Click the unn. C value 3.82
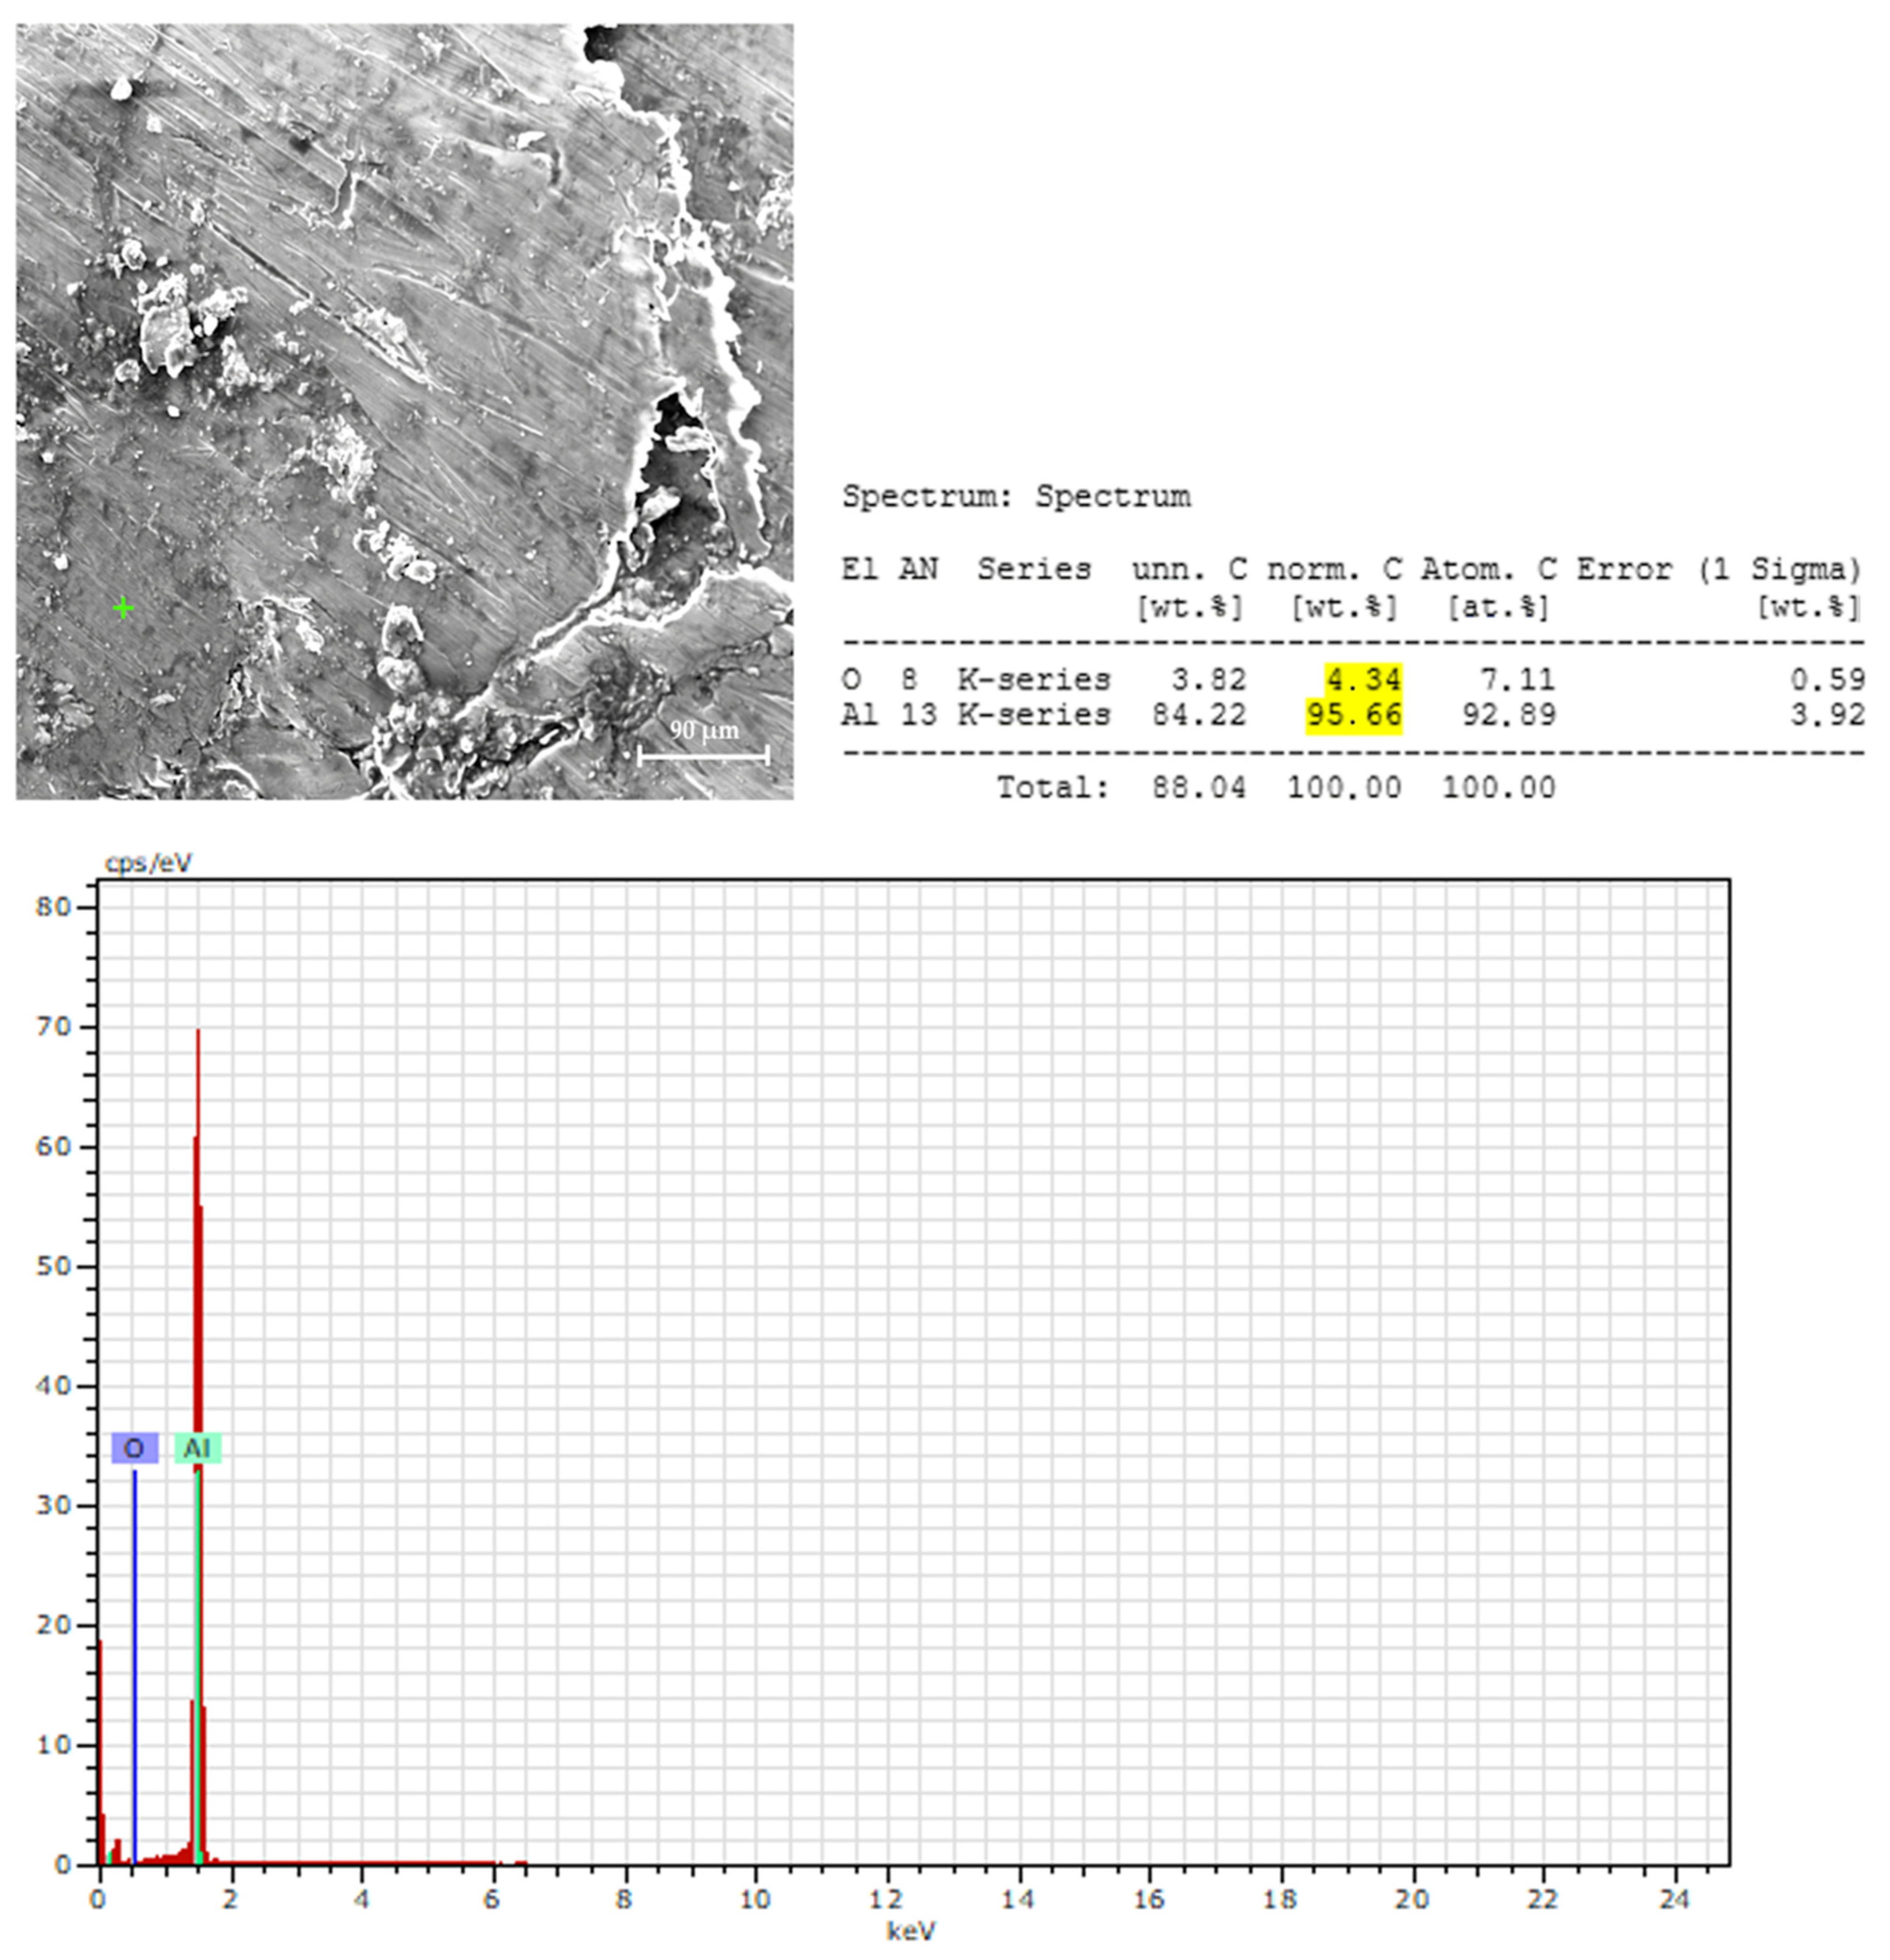Screen dimensions: 1890x1960 (1208, 680)
